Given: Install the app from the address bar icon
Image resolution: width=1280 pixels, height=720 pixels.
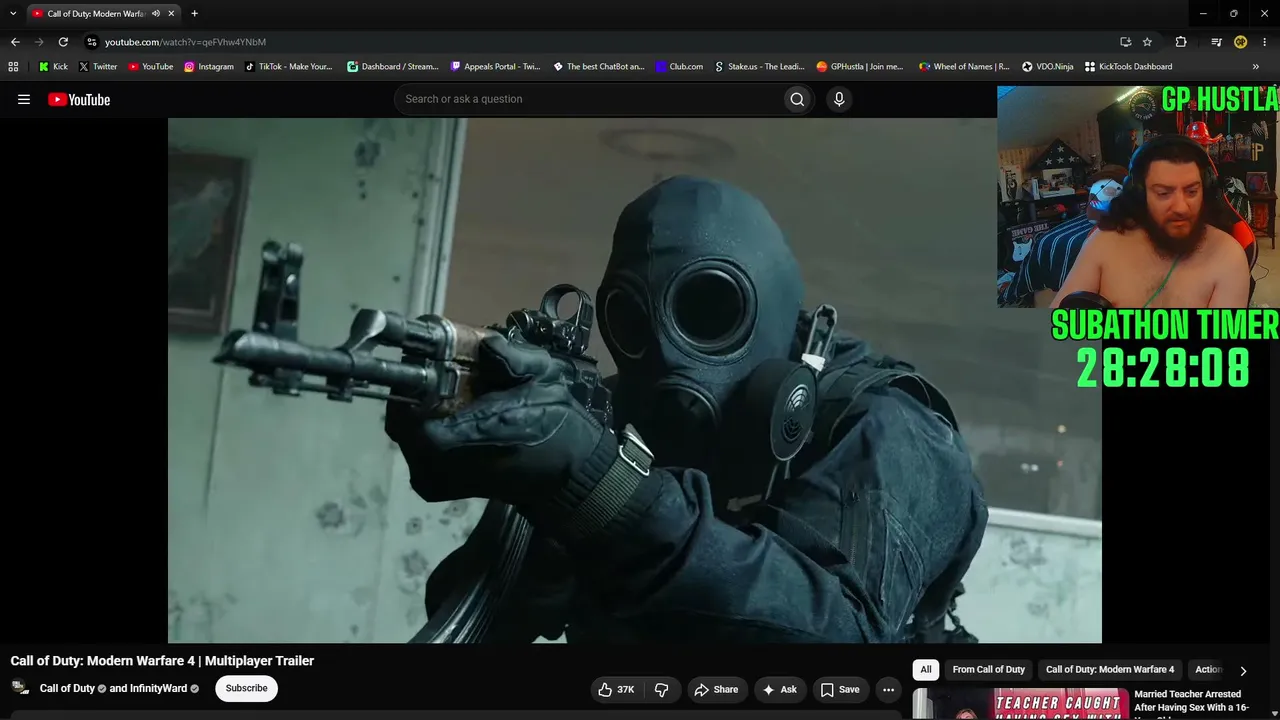Looking at the screenshot, I should (x=1125, y=42).
